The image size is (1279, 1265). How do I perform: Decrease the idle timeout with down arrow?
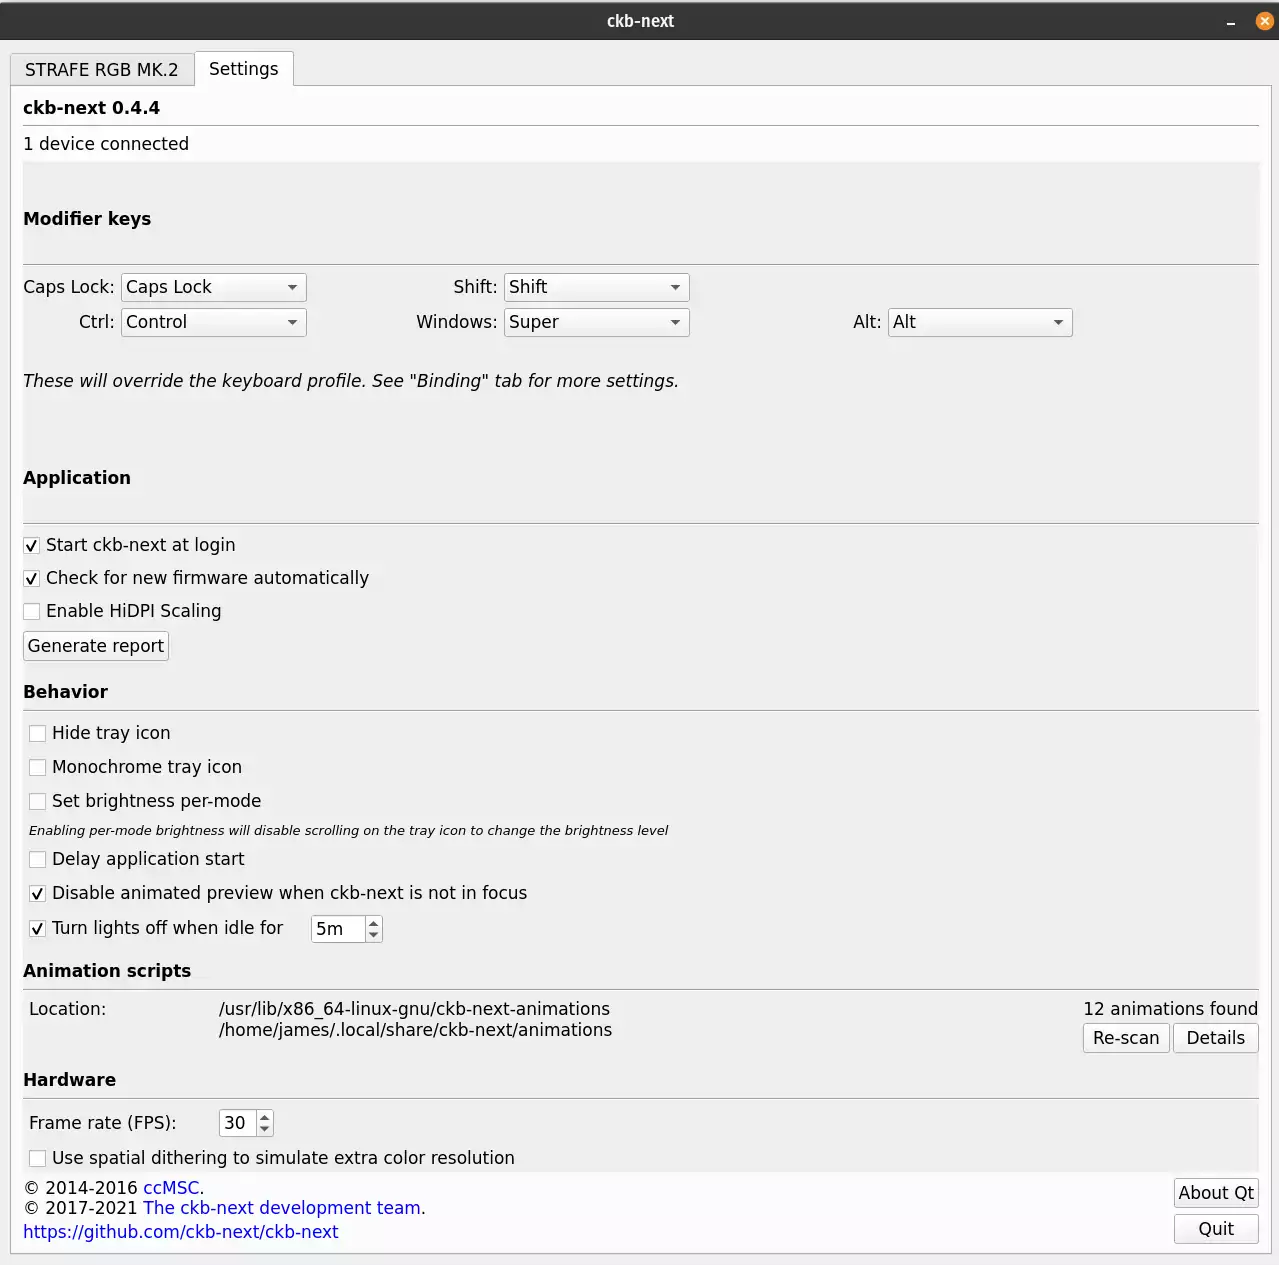374,936
